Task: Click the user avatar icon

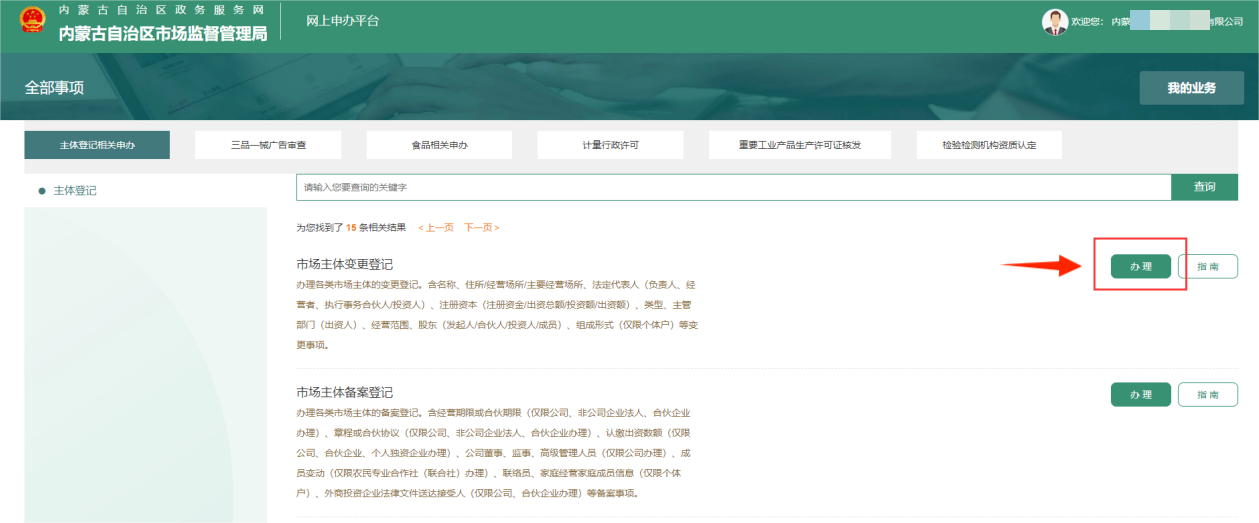Action: point(1054,22)
